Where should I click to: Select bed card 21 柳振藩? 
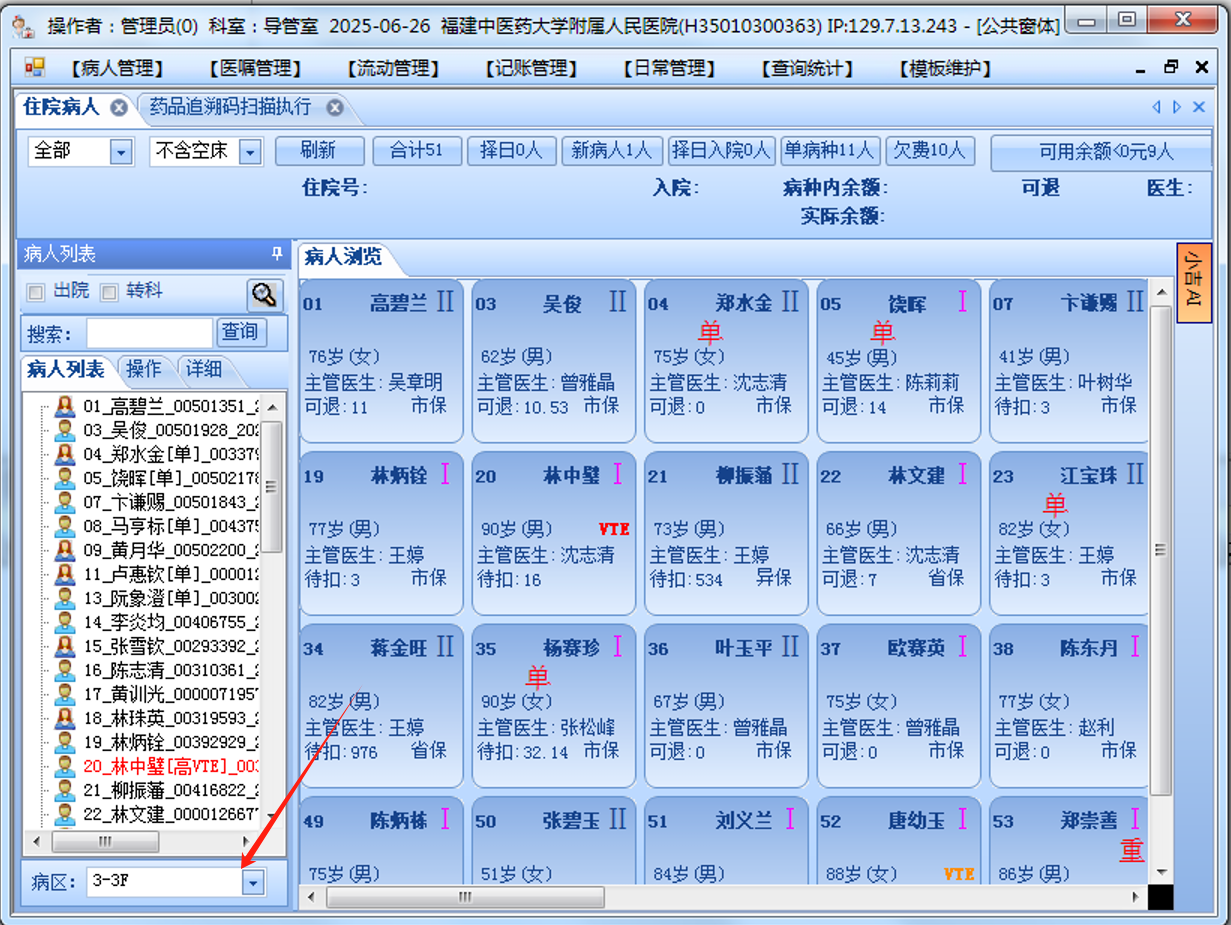click(x=726, y=533)
